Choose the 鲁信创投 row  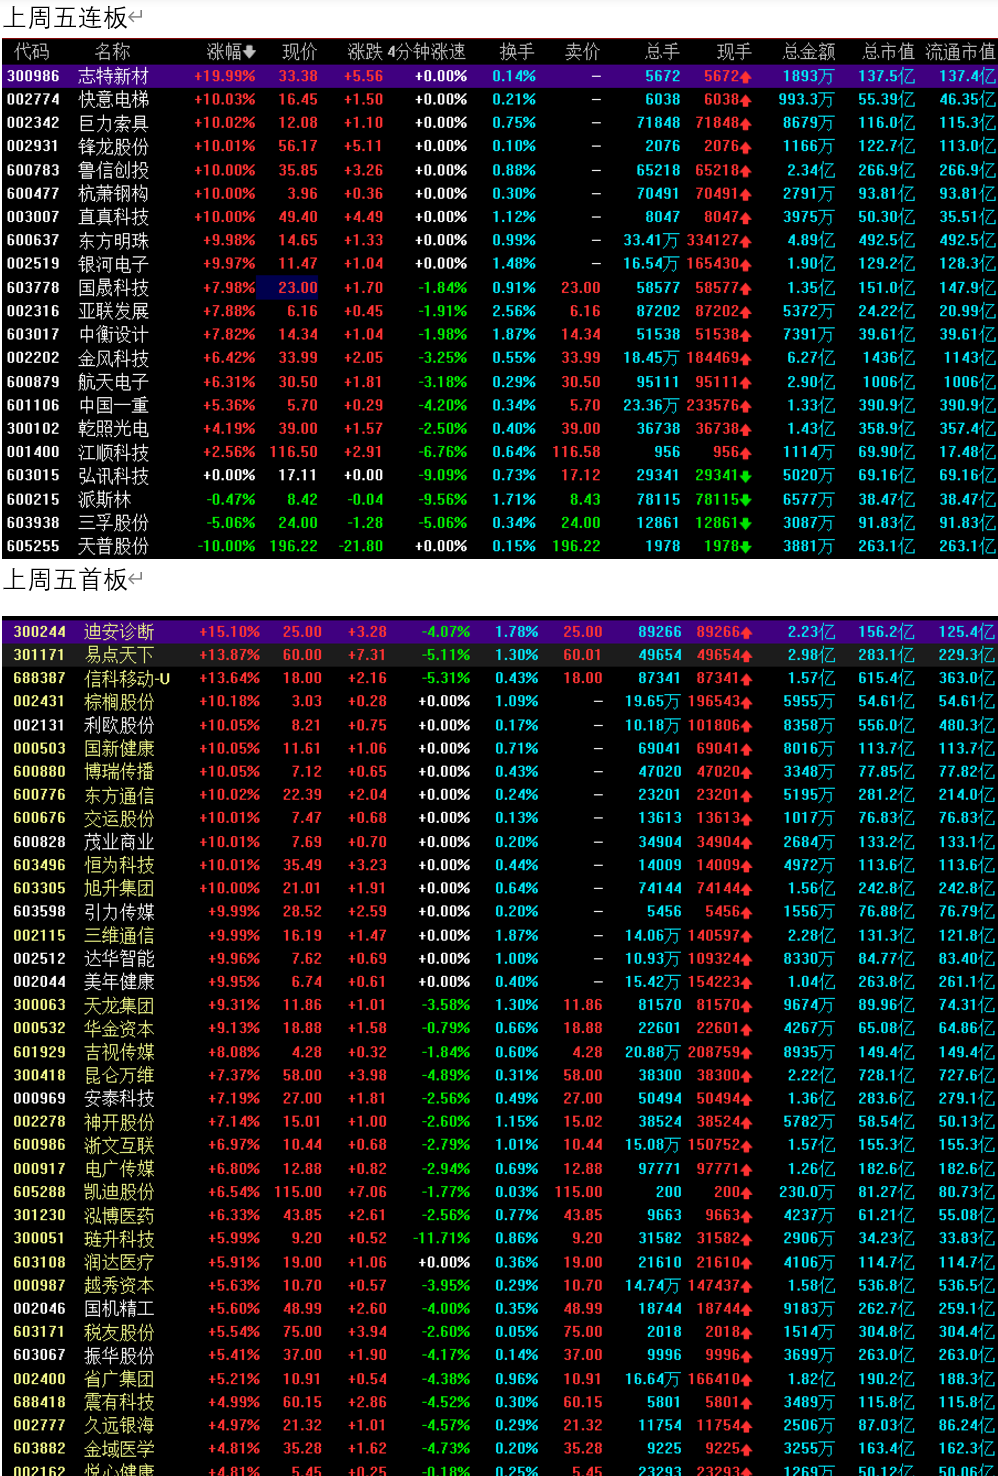pos(499,170)
